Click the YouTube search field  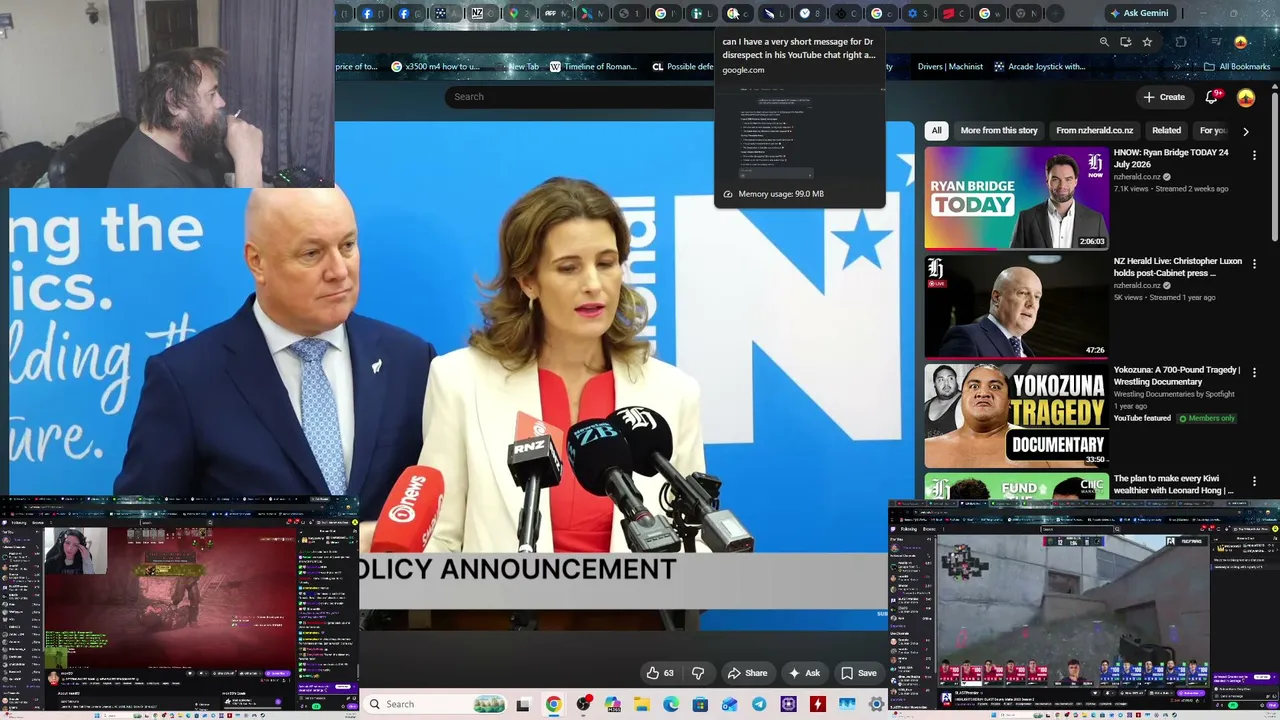pos(580,97)
